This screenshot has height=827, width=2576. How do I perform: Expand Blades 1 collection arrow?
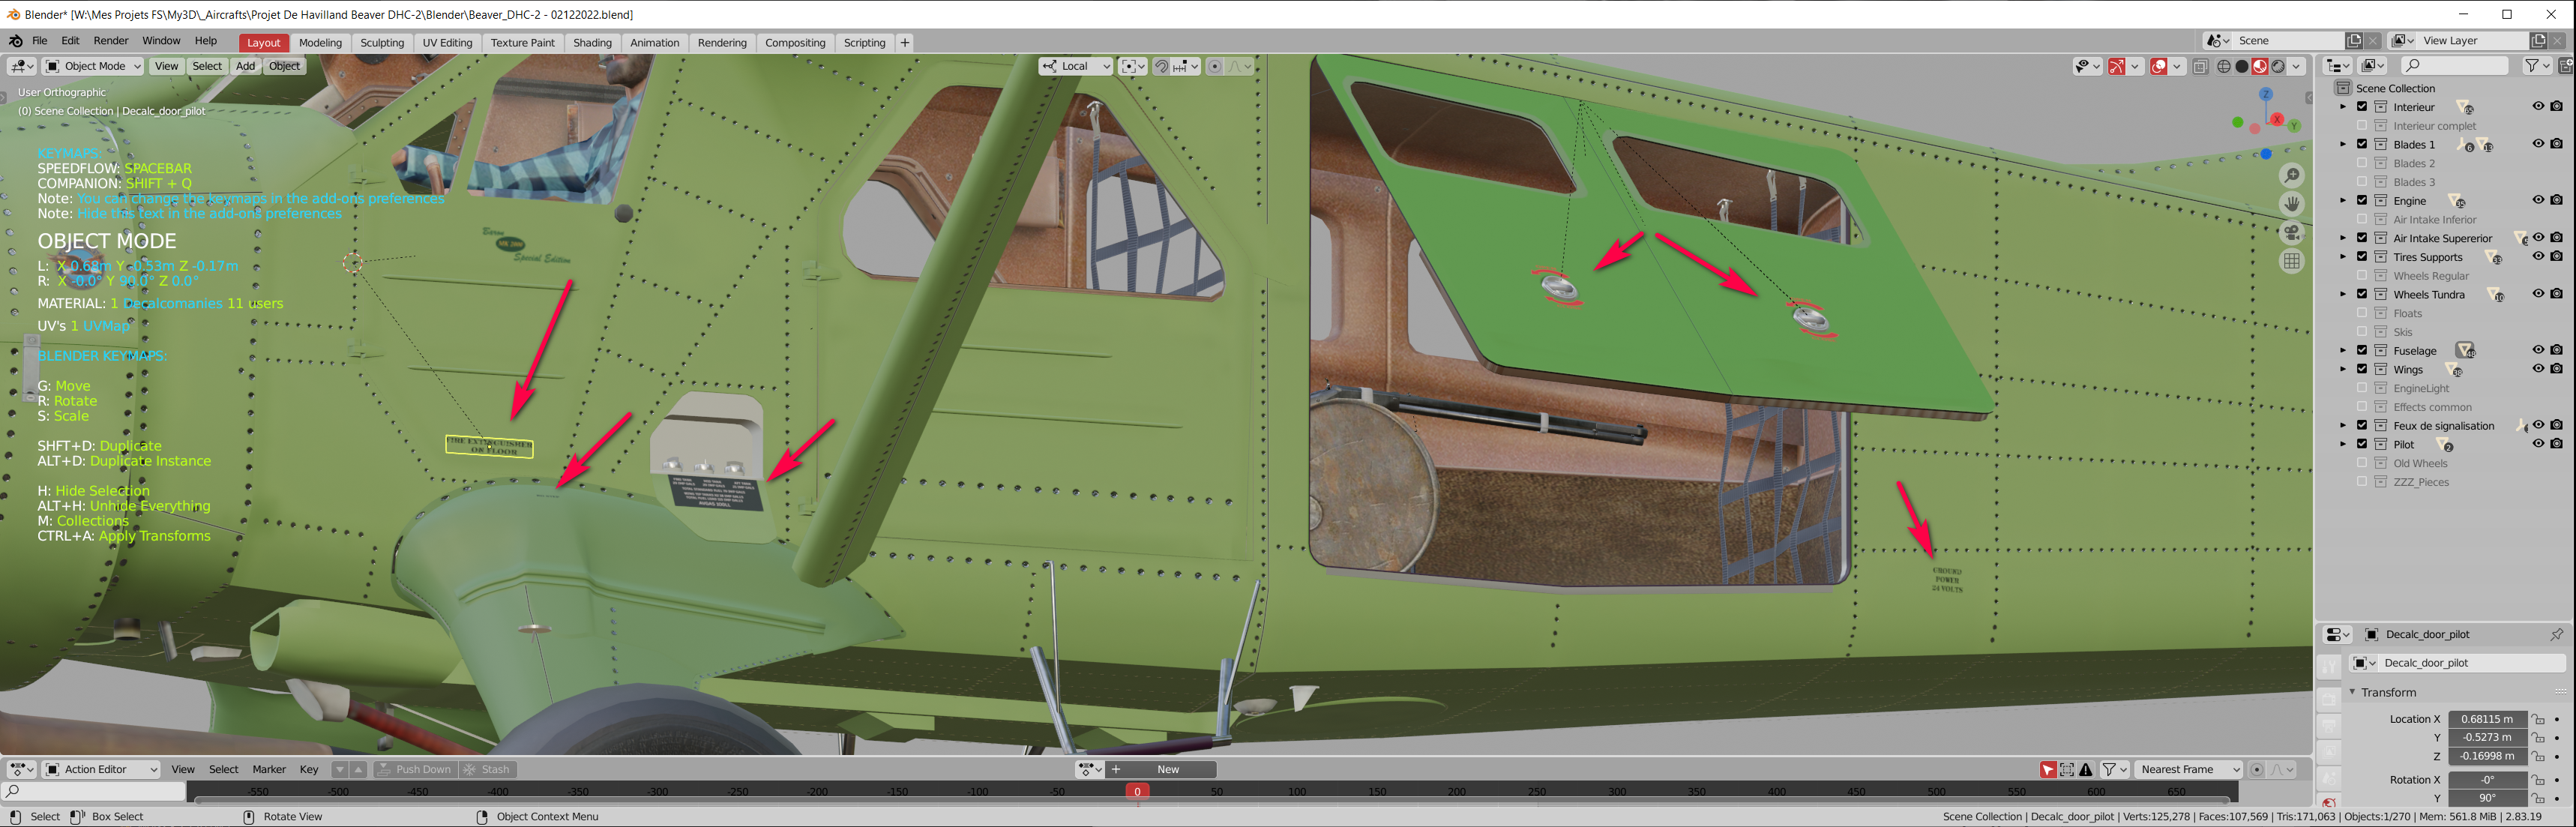(2343, 144)
